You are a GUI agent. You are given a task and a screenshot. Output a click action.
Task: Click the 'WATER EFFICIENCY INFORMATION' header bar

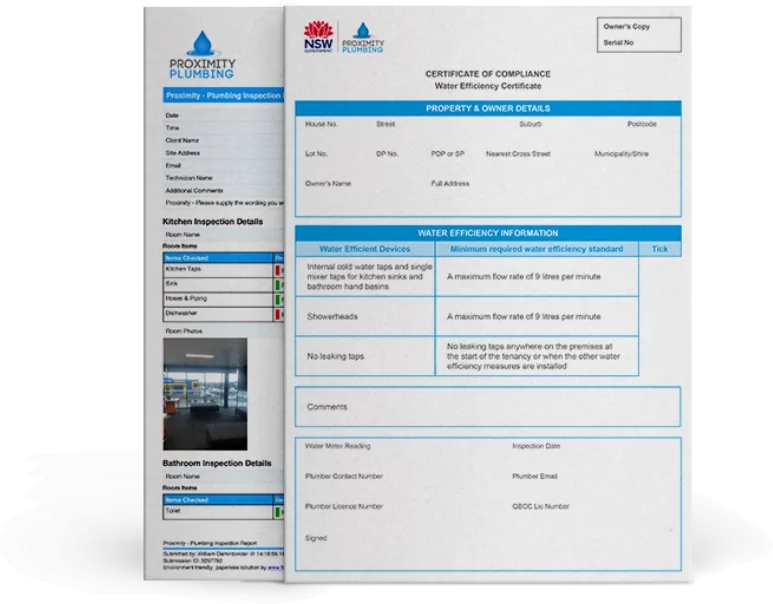point(488,233)
